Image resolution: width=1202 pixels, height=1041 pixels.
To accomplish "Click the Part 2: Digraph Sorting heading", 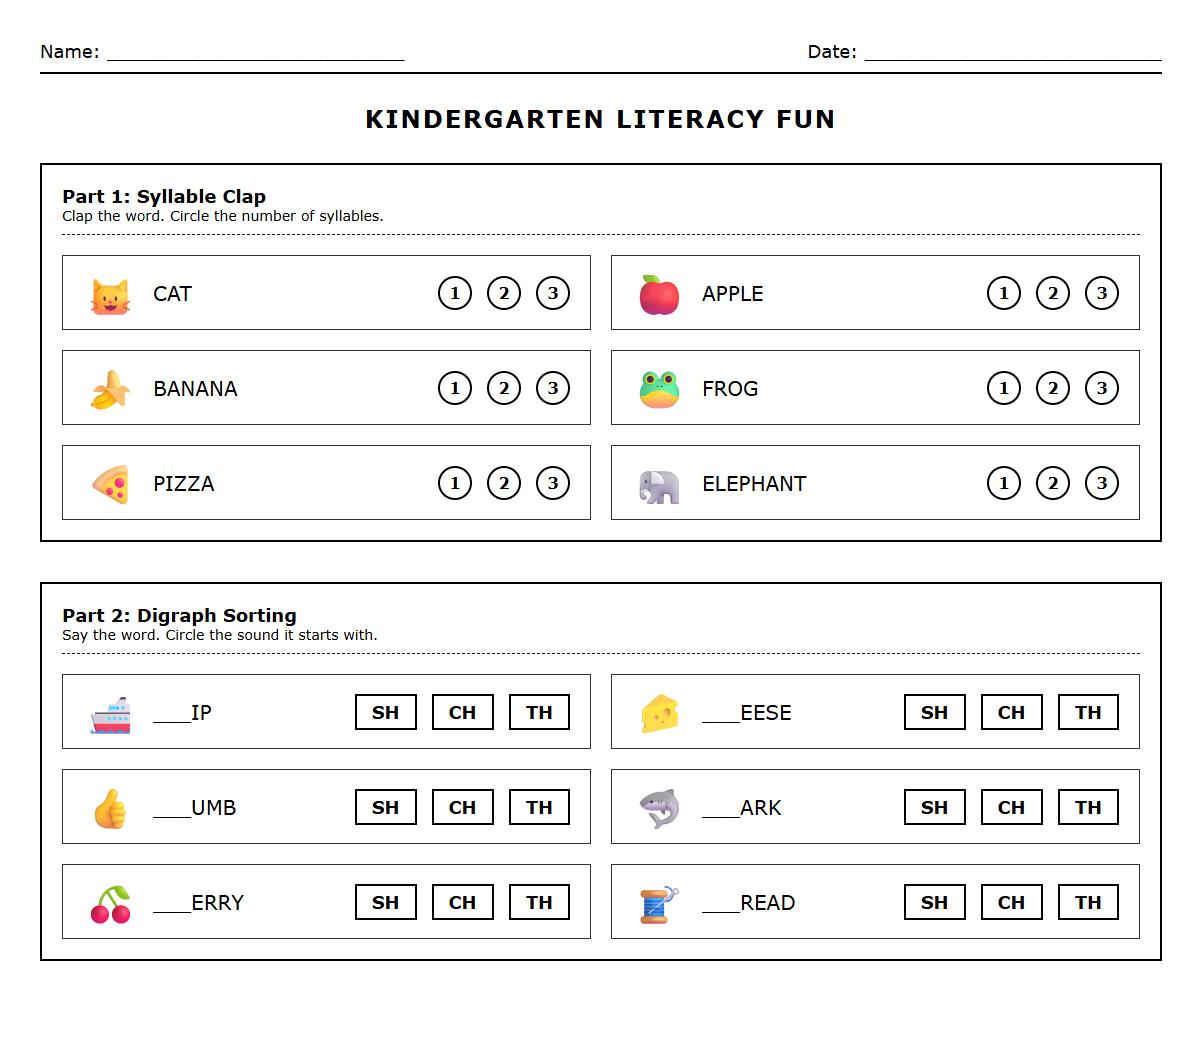I will click(x=179, y=615).
